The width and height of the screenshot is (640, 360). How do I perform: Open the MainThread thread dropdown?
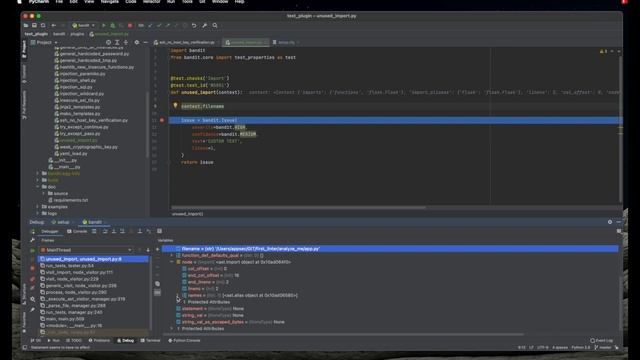point(87,250)
